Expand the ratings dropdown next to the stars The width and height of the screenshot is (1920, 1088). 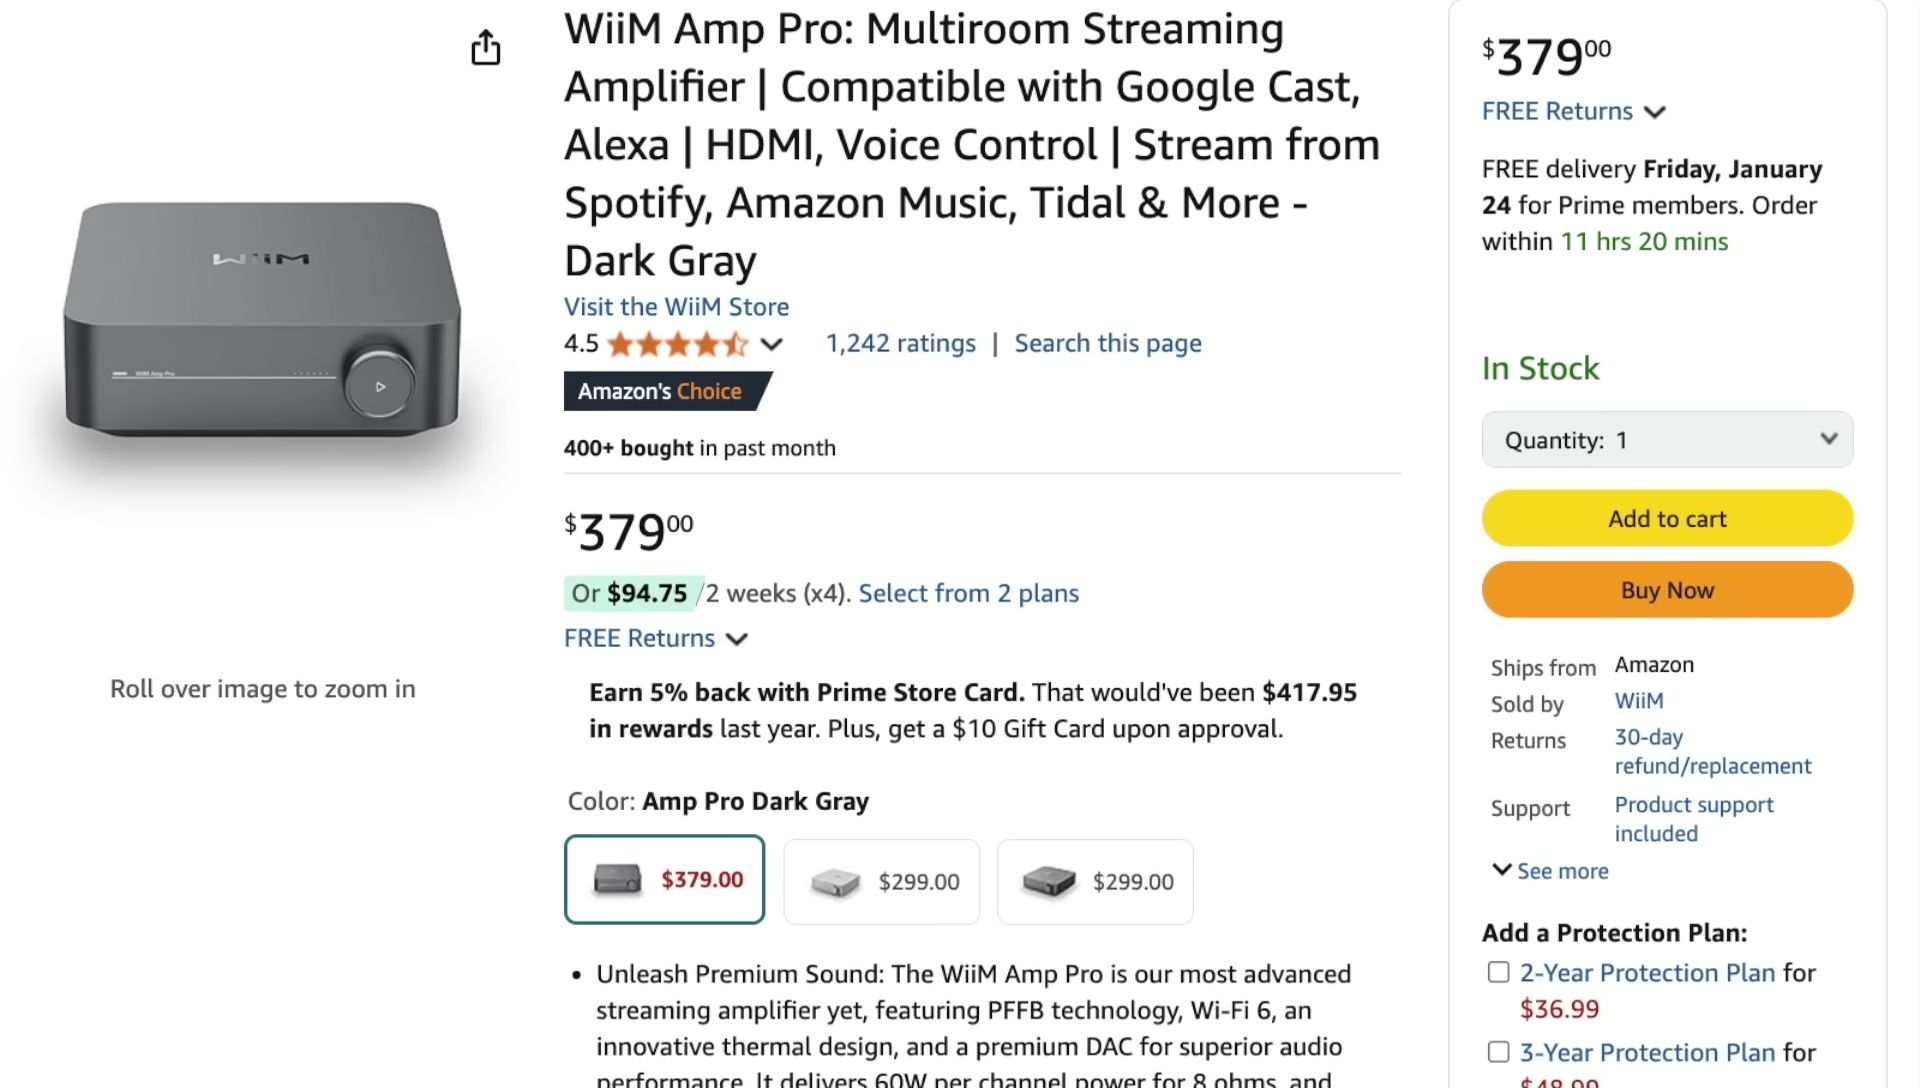tap(770, 344)
